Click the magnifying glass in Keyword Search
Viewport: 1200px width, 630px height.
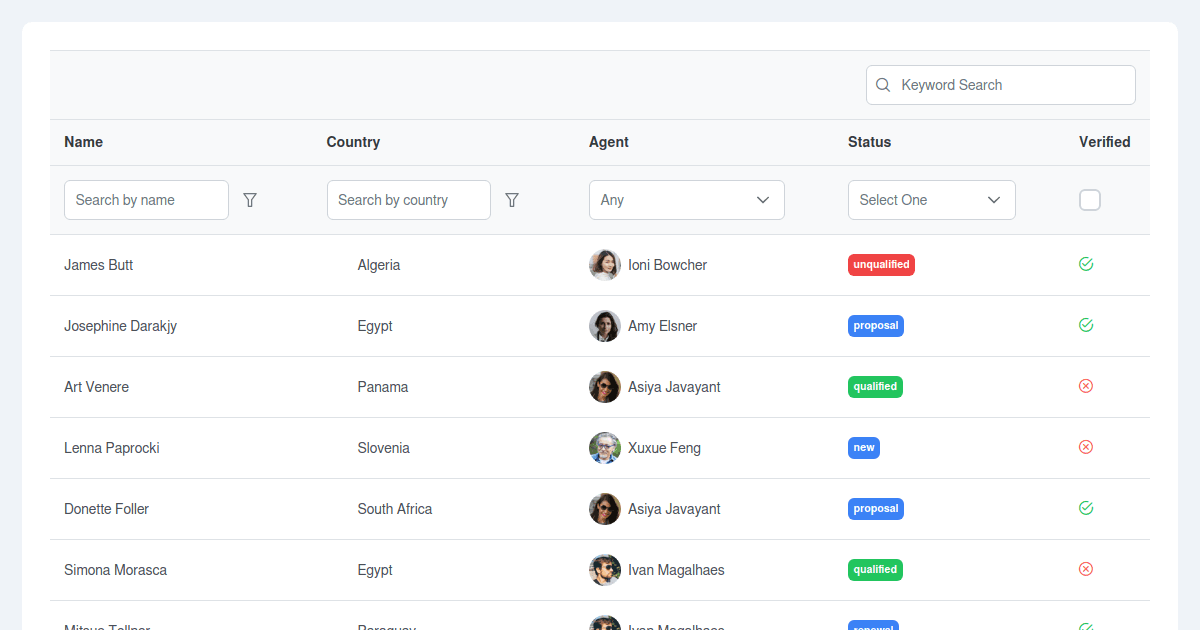(883, 85)
